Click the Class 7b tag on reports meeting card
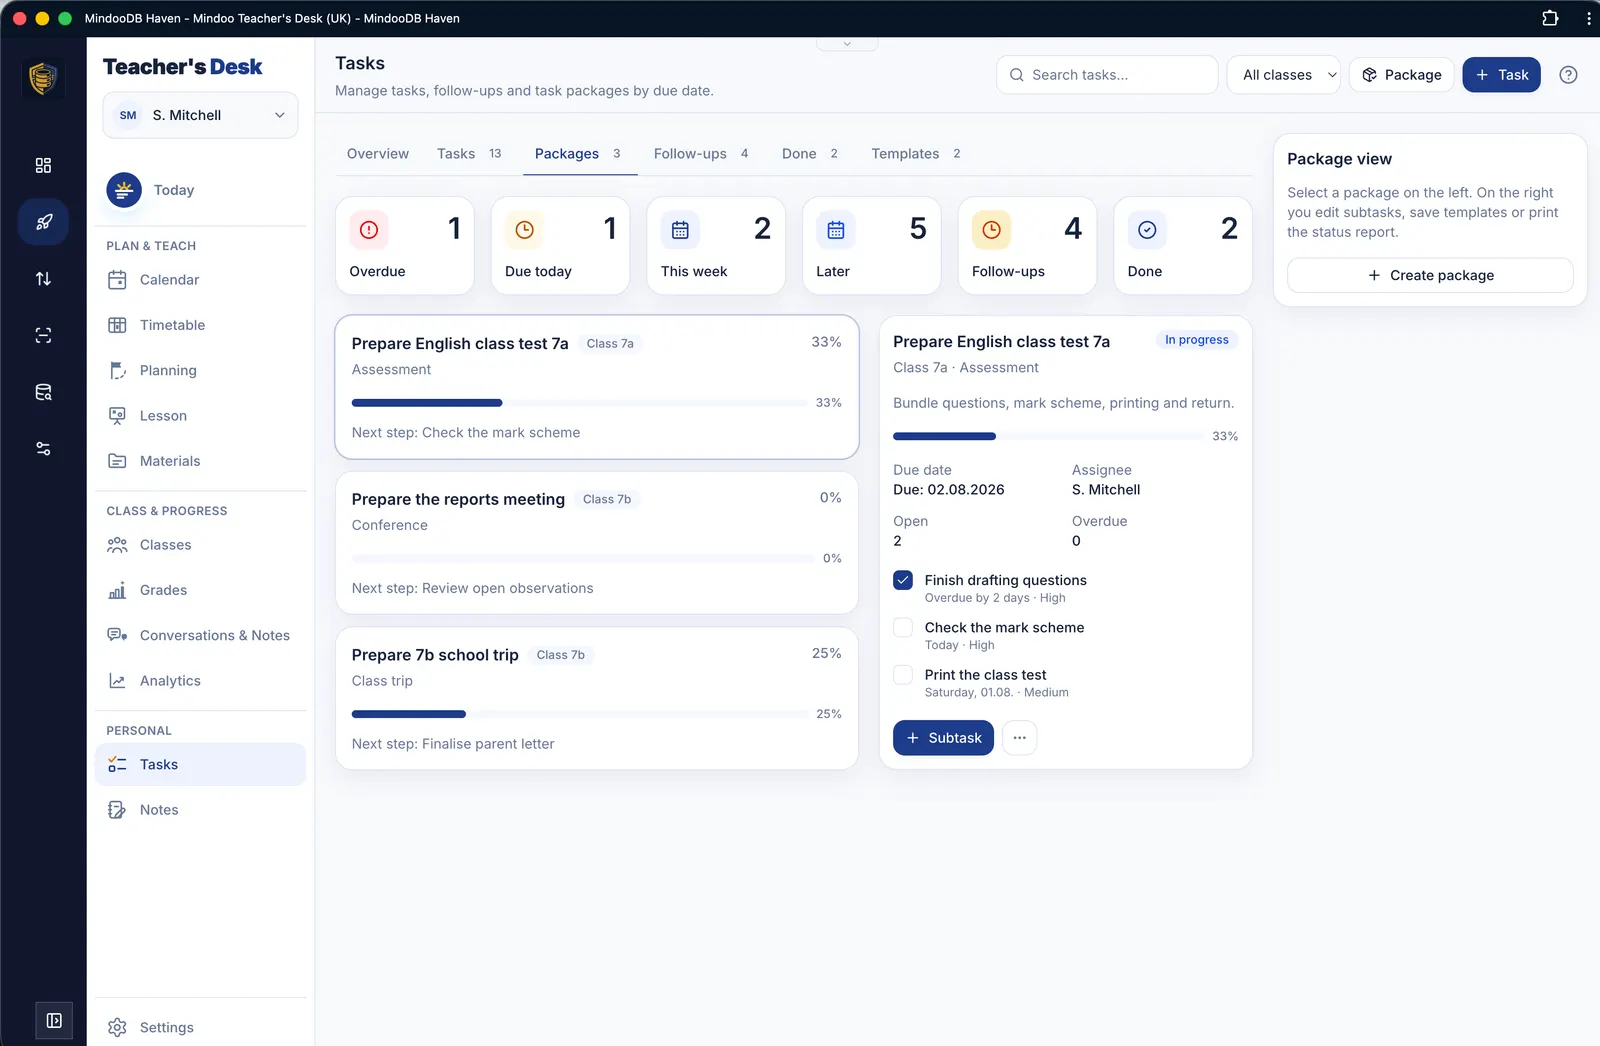 pos(607,499)
